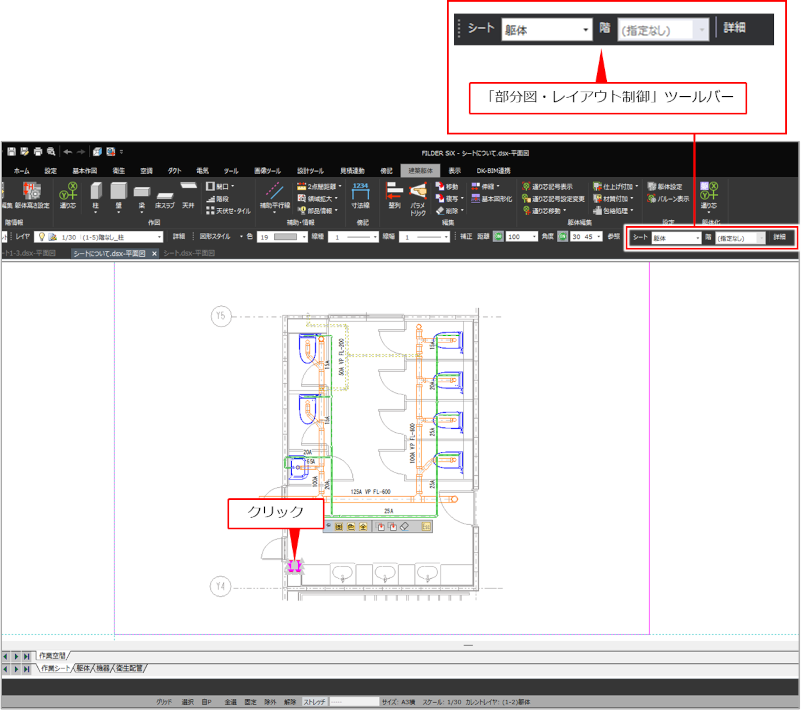
Task: Click the 躯体設定 button in the ribbon
Action: 651,186
